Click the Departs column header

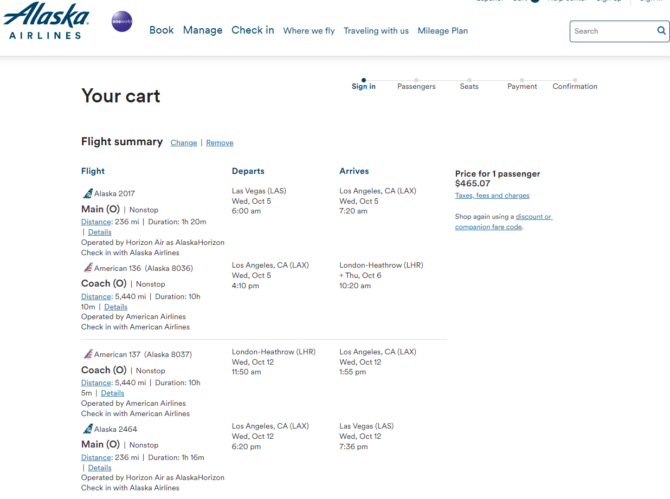pos(248,171)
